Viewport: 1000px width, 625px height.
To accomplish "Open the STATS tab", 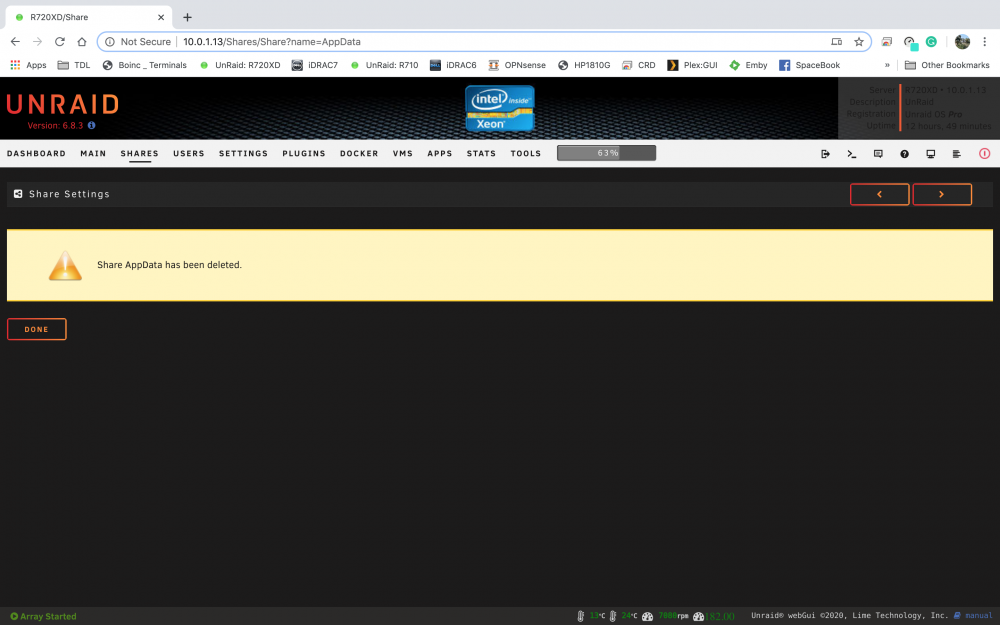I will coord(481,153).
